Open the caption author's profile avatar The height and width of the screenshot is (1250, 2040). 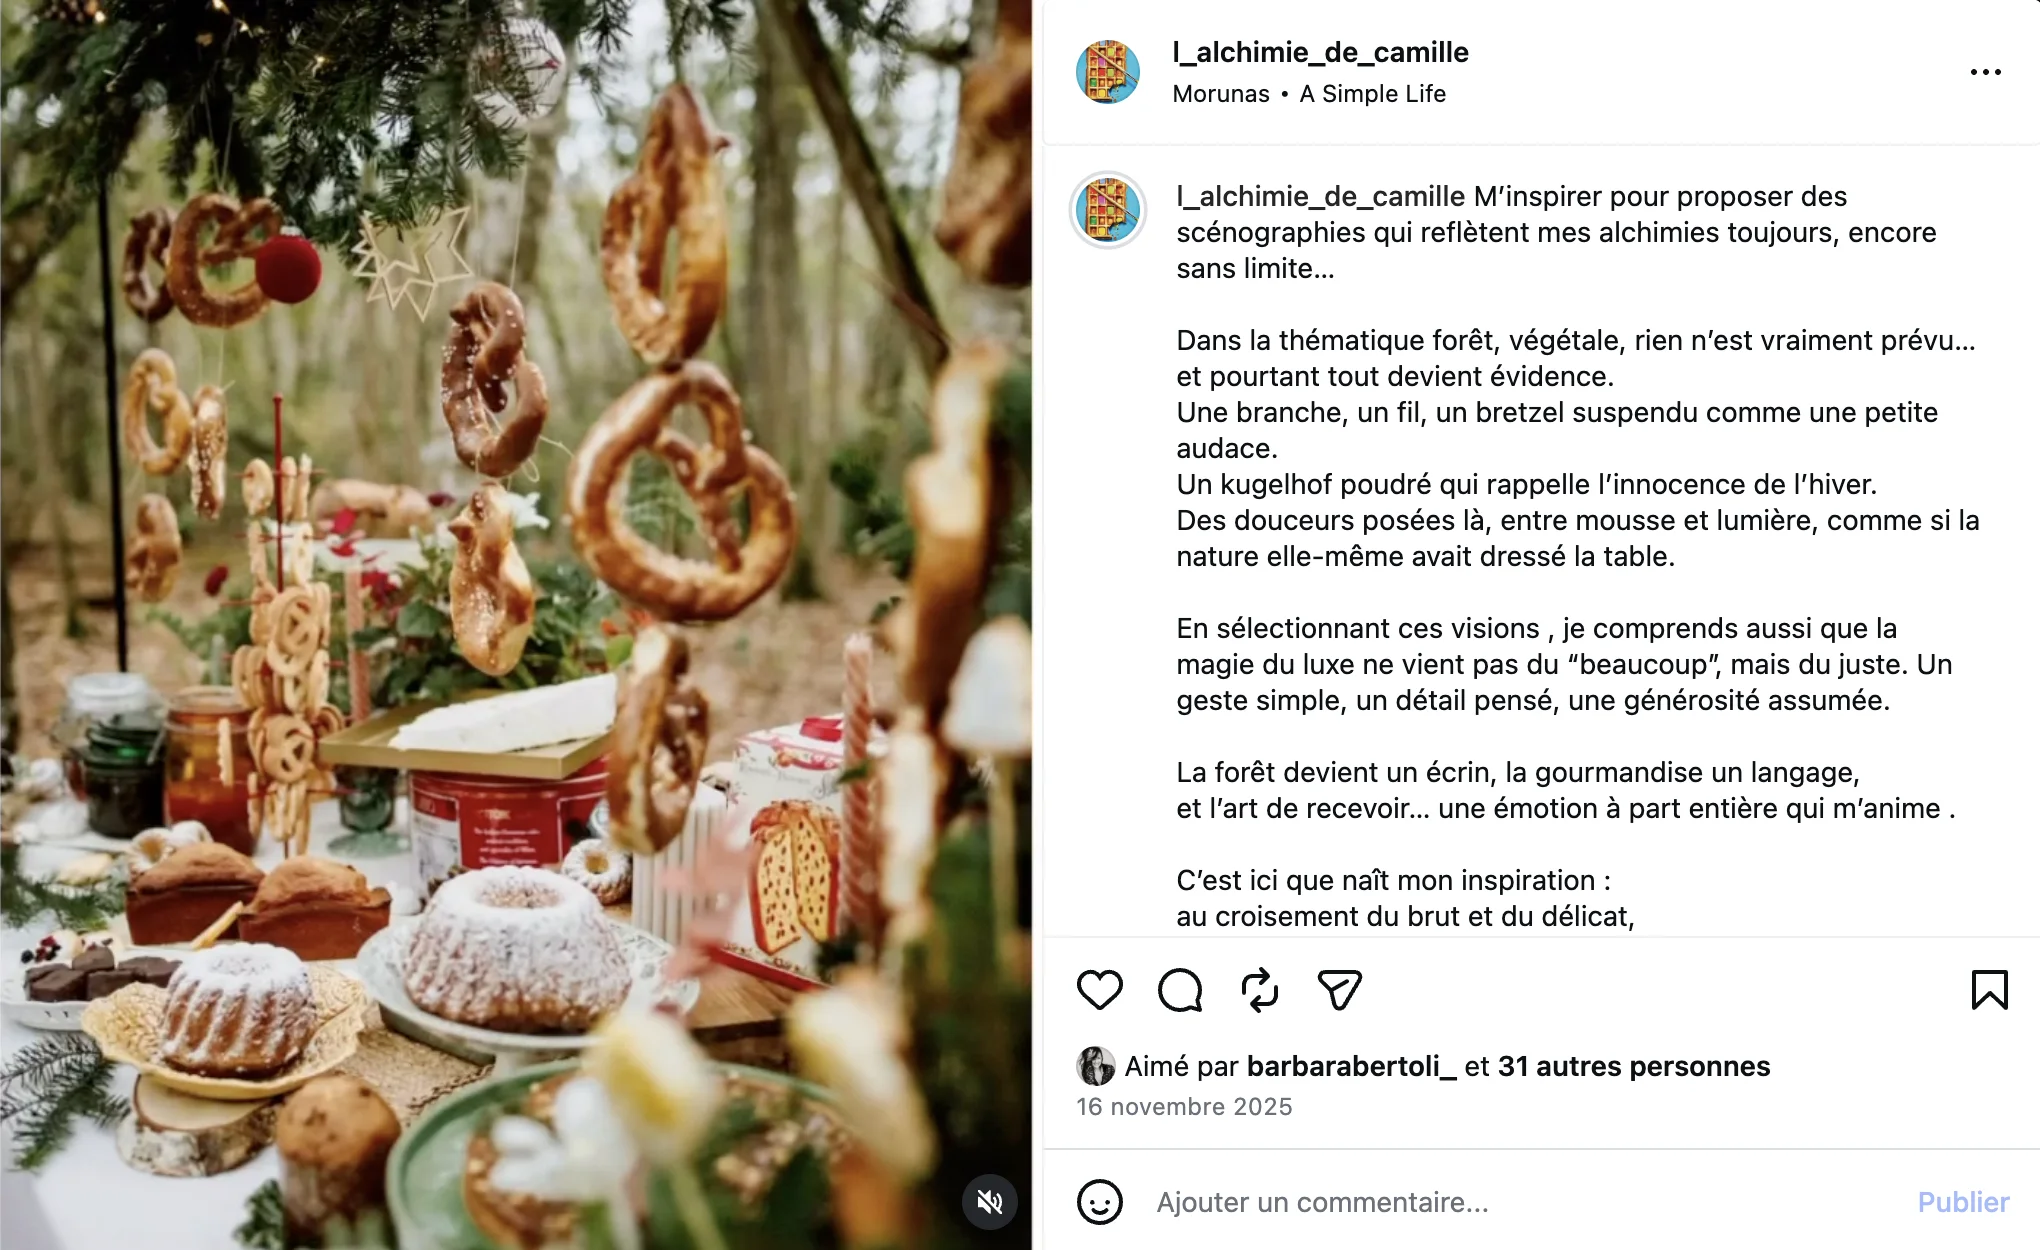(1107, 210)
